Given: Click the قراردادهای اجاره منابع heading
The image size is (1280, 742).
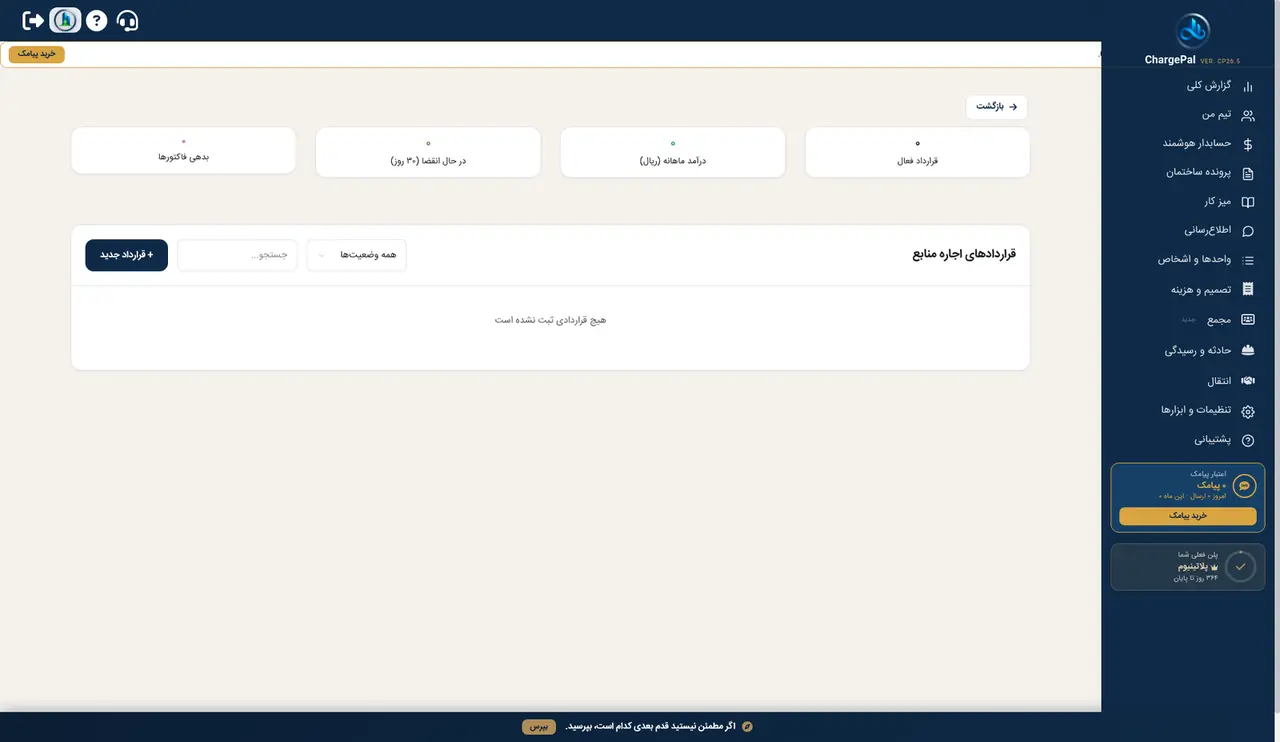Looking at the screenshot, I should coord(964,255).
